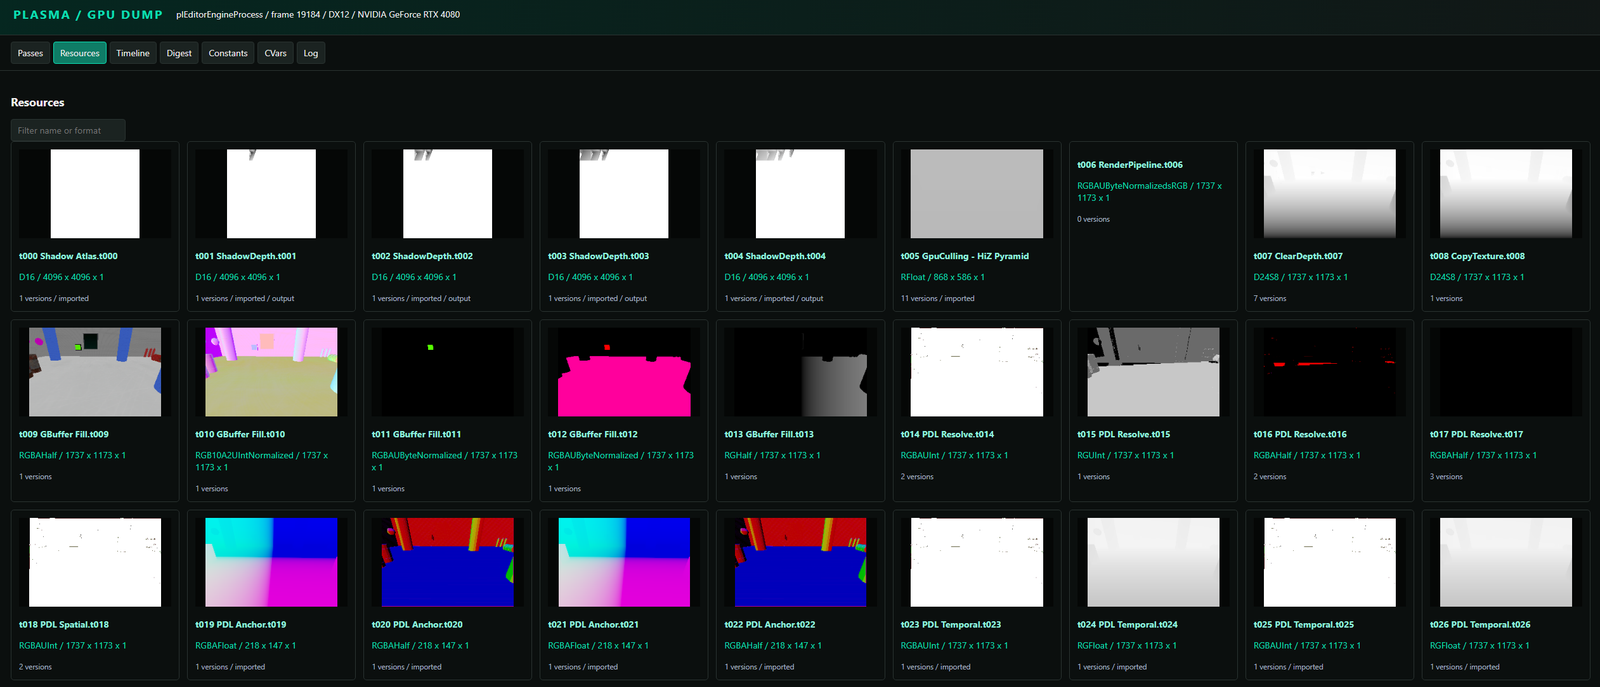Select the t005 GpuCulling - HiZ Pyramid title

click(x=965, y=256)
